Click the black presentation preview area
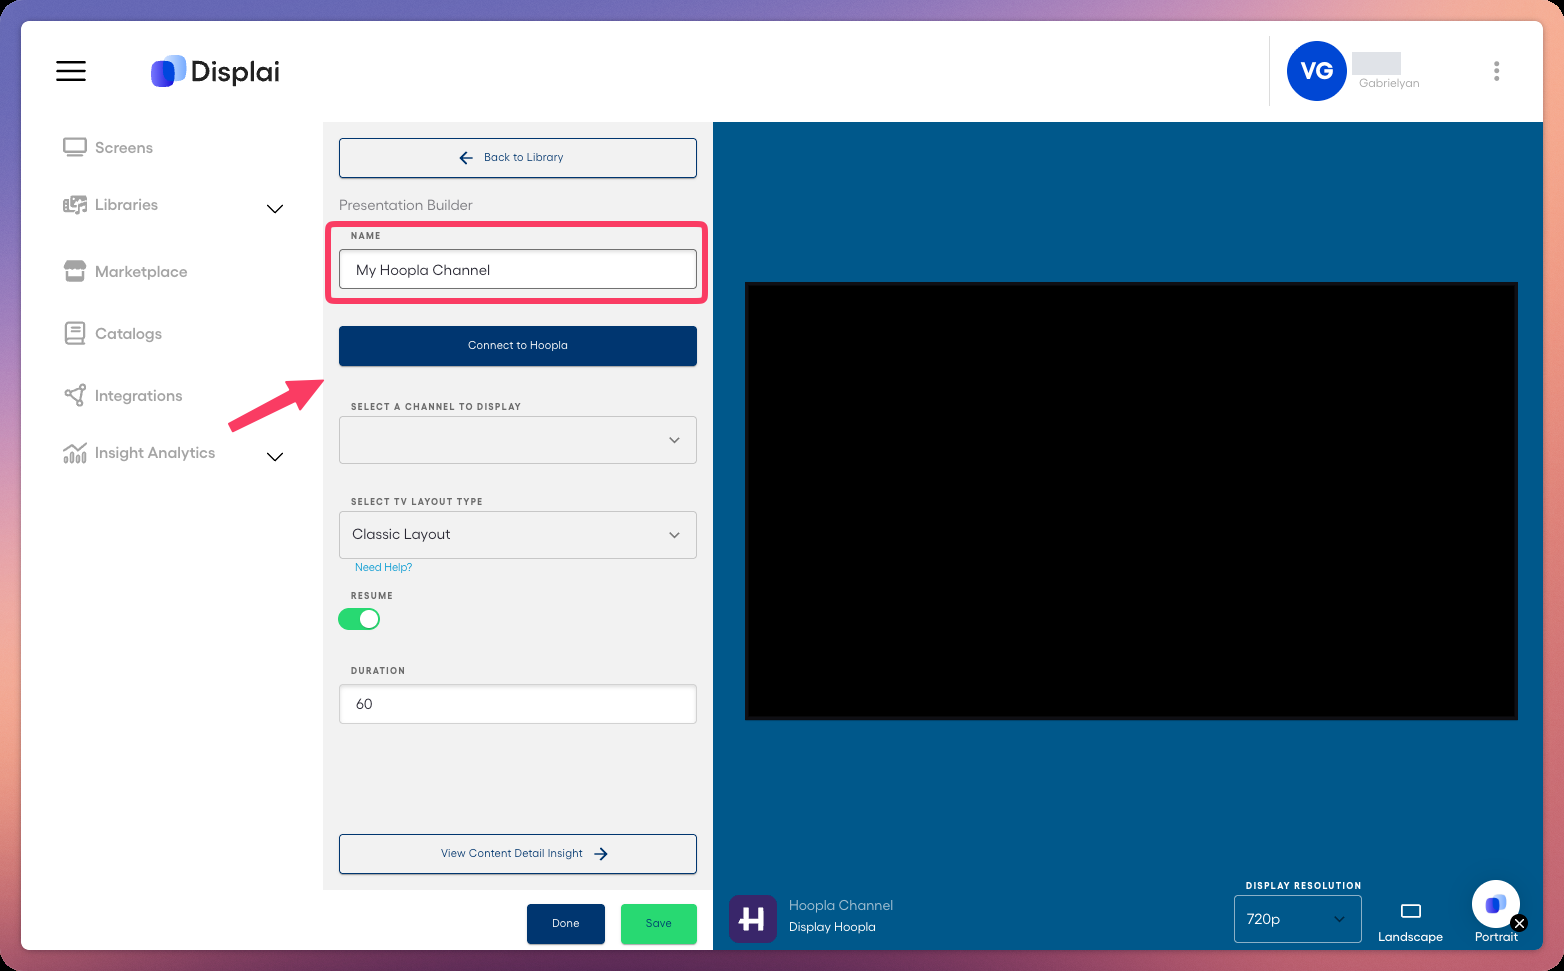This screenshot has height=971, width=1564. (x=1131, y=501)
